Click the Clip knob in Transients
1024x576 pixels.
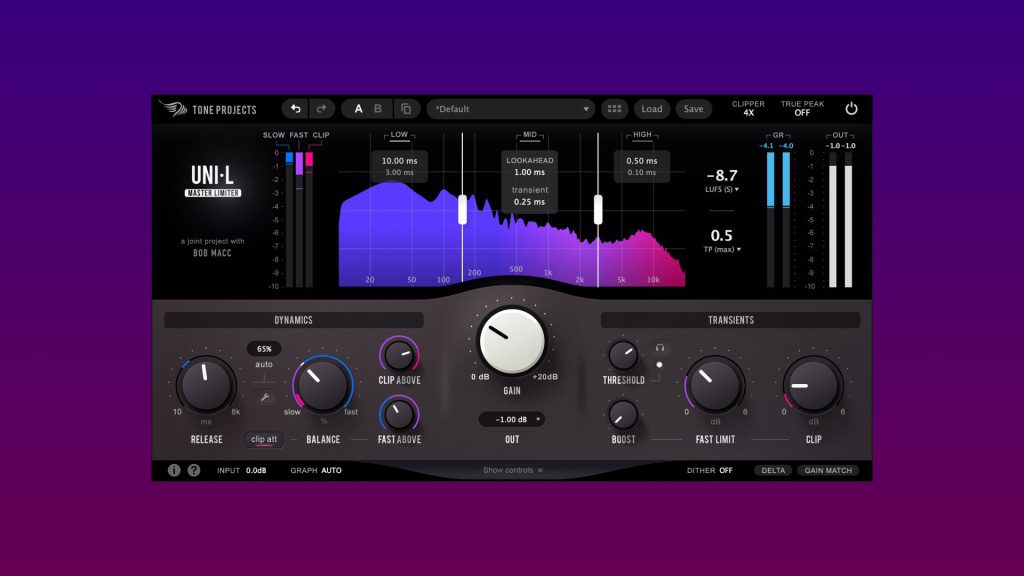click(813, 385)
